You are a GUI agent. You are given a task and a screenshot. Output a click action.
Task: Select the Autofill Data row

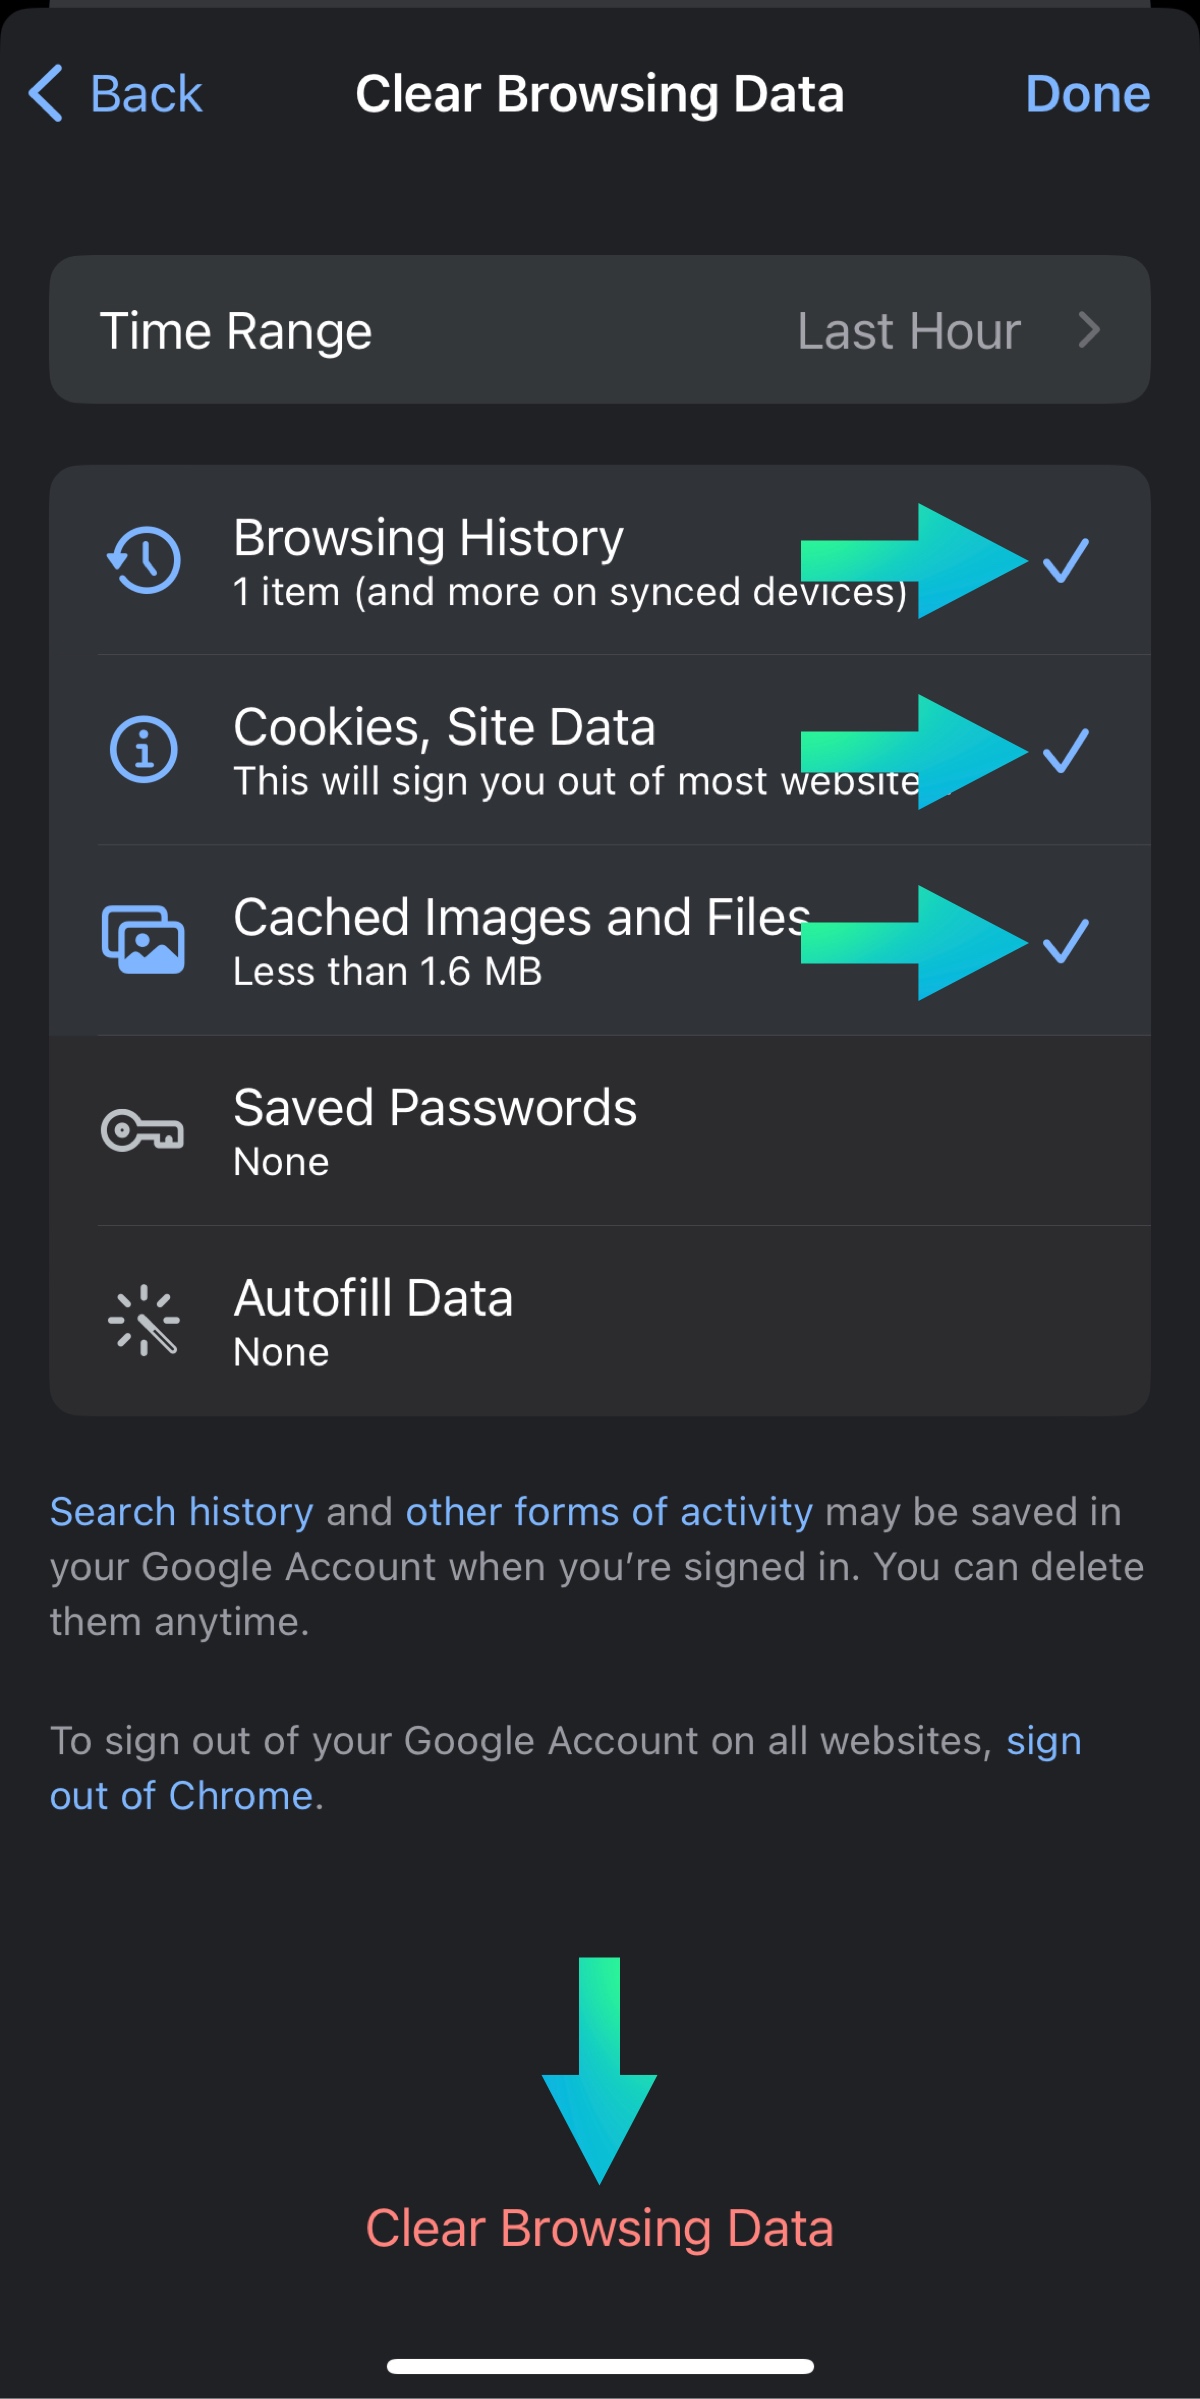click(x=600, y=1321)
